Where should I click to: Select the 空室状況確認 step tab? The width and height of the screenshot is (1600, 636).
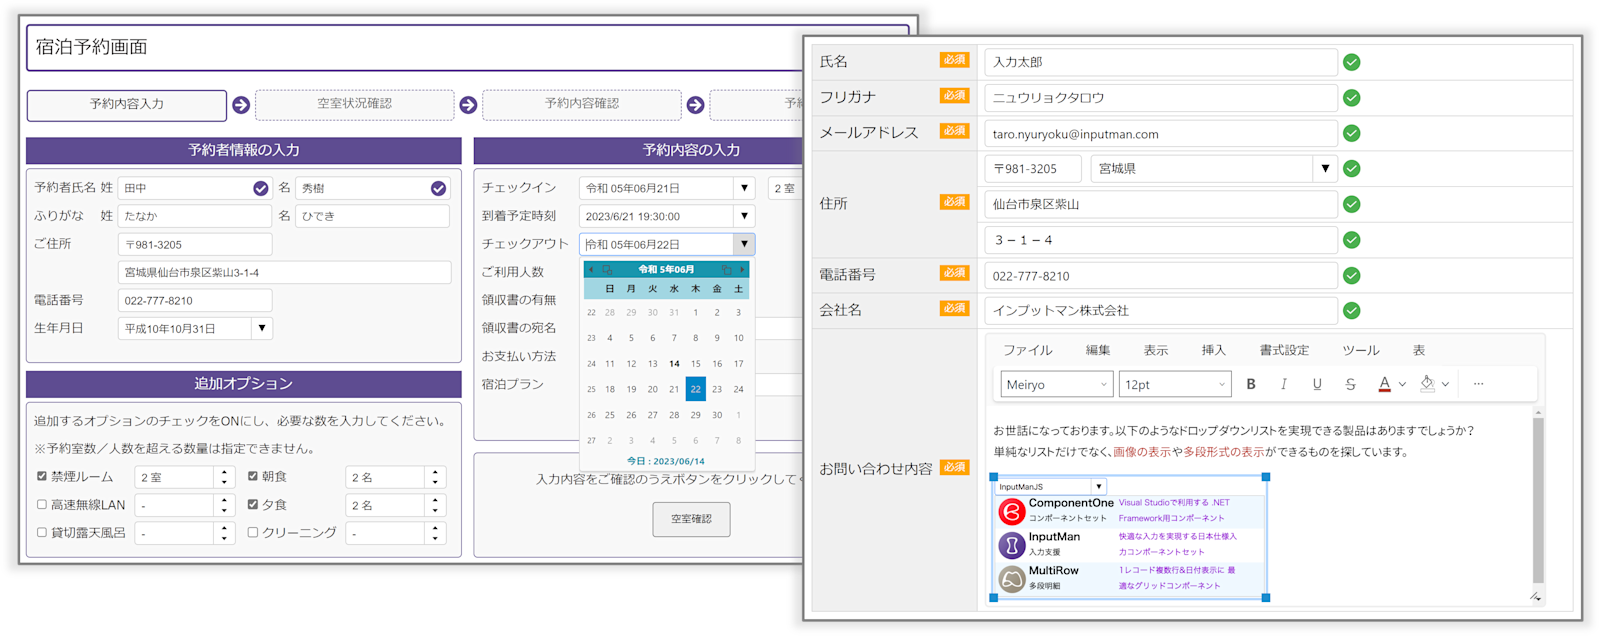click(354, 105)
